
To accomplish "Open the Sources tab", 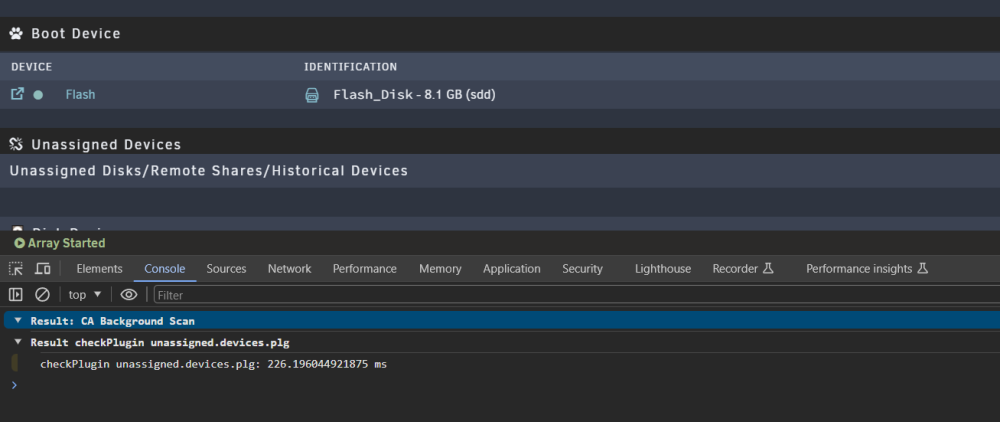I will (x=226, y=268).
